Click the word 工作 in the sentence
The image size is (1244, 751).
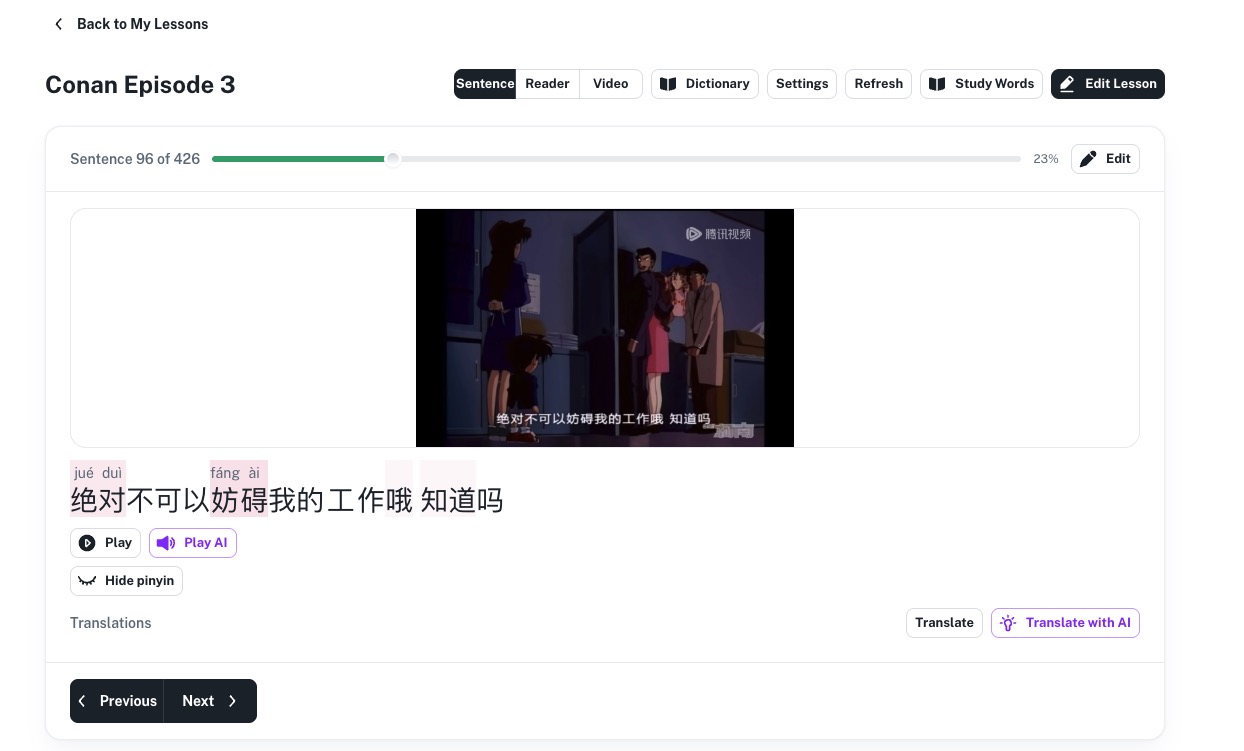[x=357, y=499]
